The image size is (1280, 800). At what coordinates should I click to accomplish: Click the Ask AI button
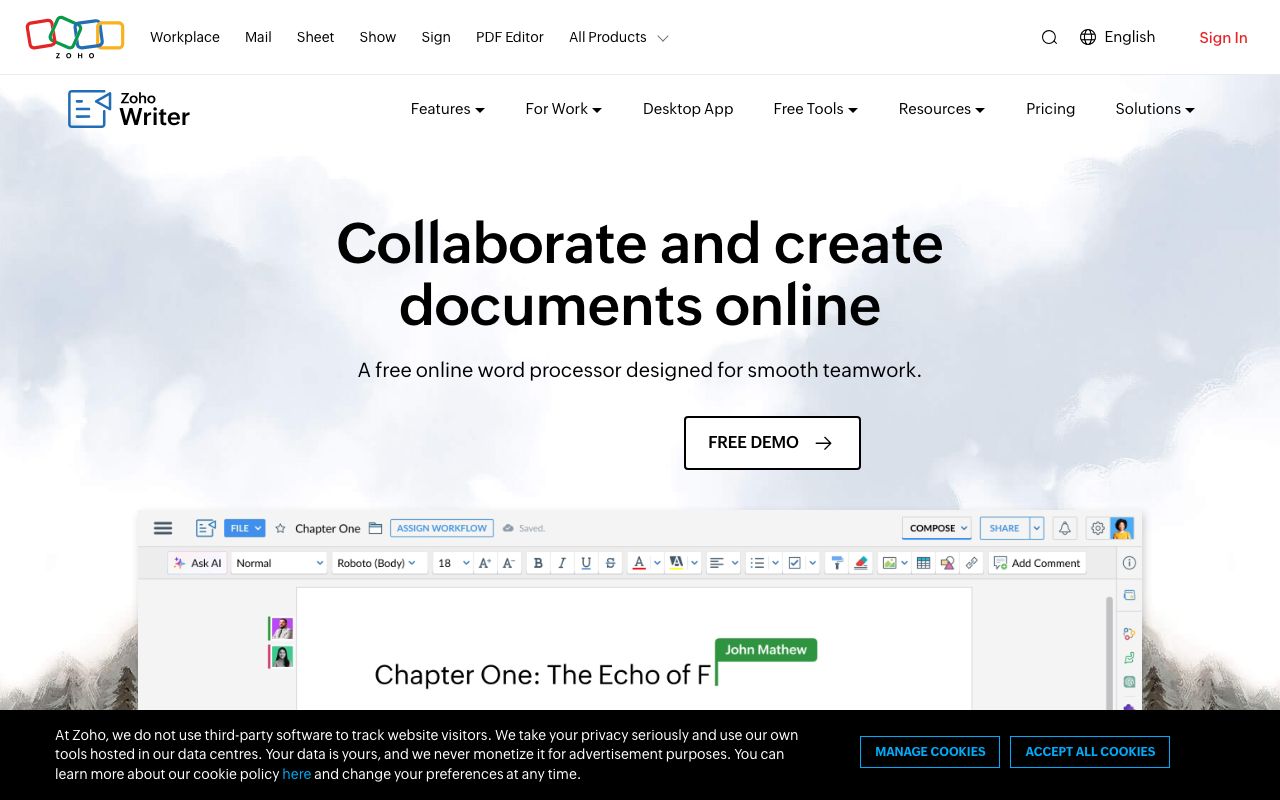[198, 563]
